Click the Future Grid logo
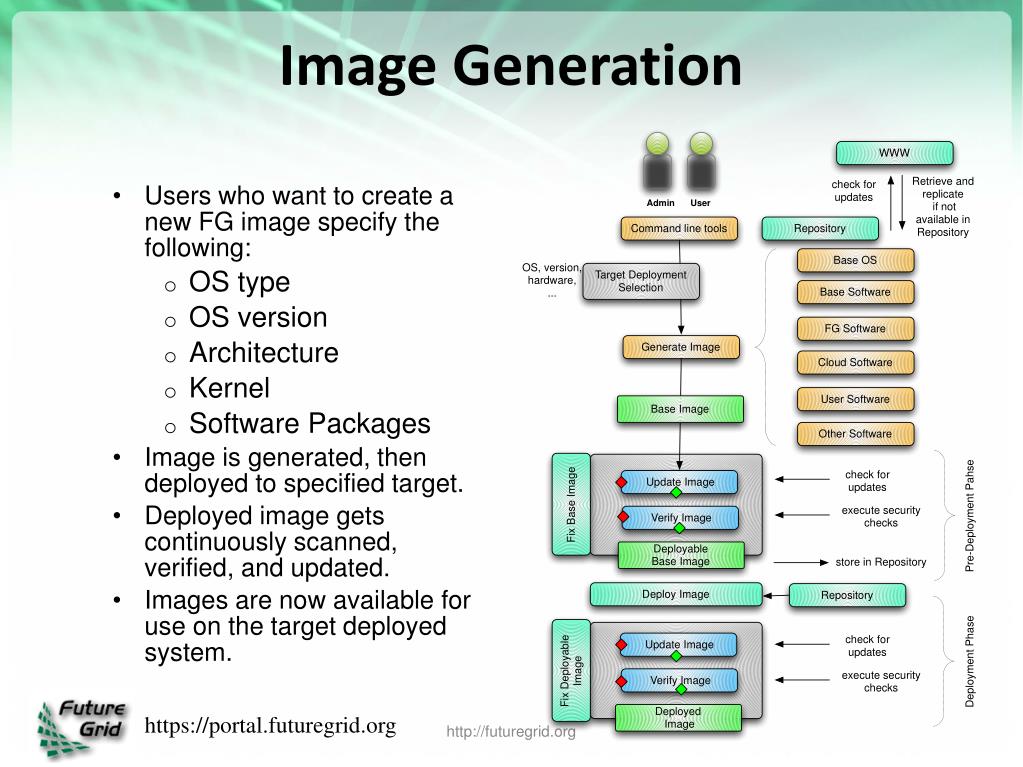 pyautogui.click(x=82, y=729)
